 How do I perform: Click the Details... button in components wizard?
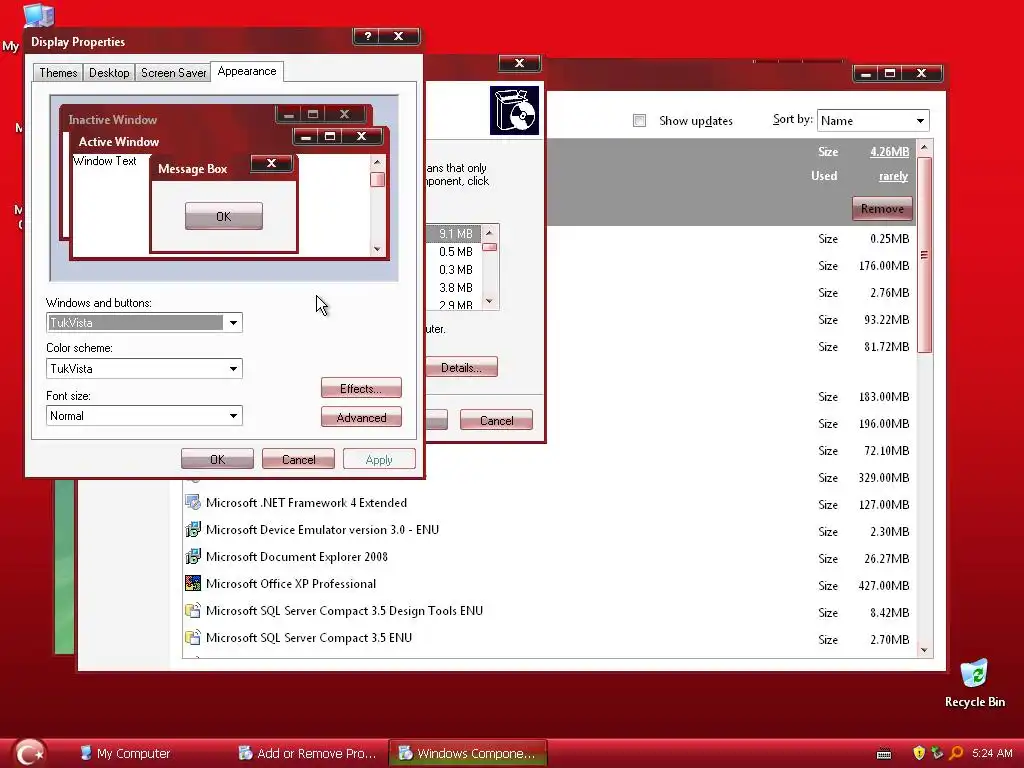[461, 367]
